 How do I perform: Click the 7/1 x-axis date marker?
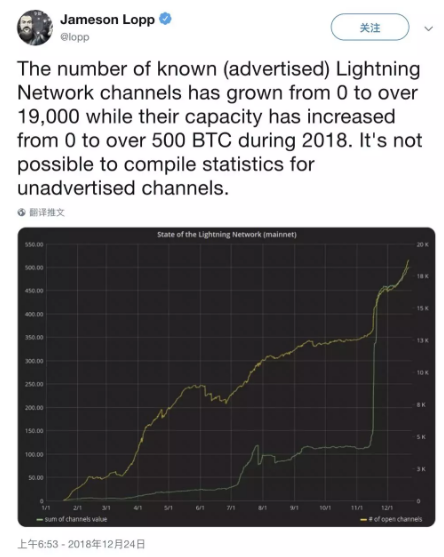231,508
